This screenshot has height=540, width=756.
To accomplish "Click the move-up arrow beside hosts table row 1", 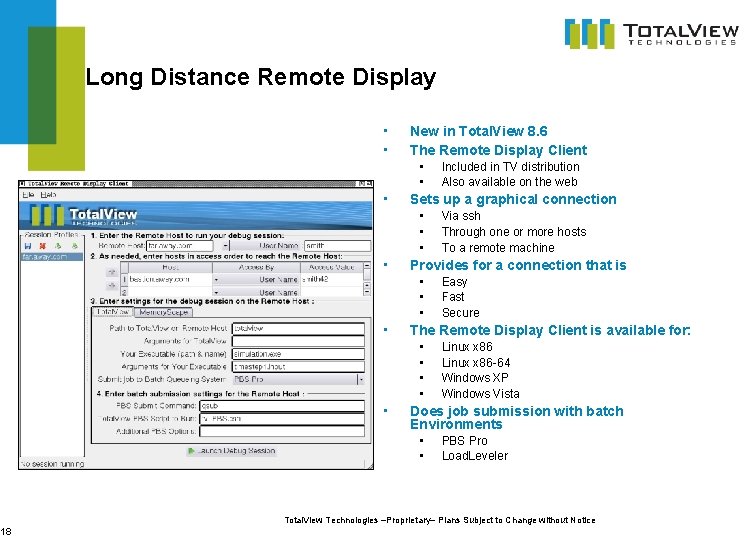I will pos(111,272).
